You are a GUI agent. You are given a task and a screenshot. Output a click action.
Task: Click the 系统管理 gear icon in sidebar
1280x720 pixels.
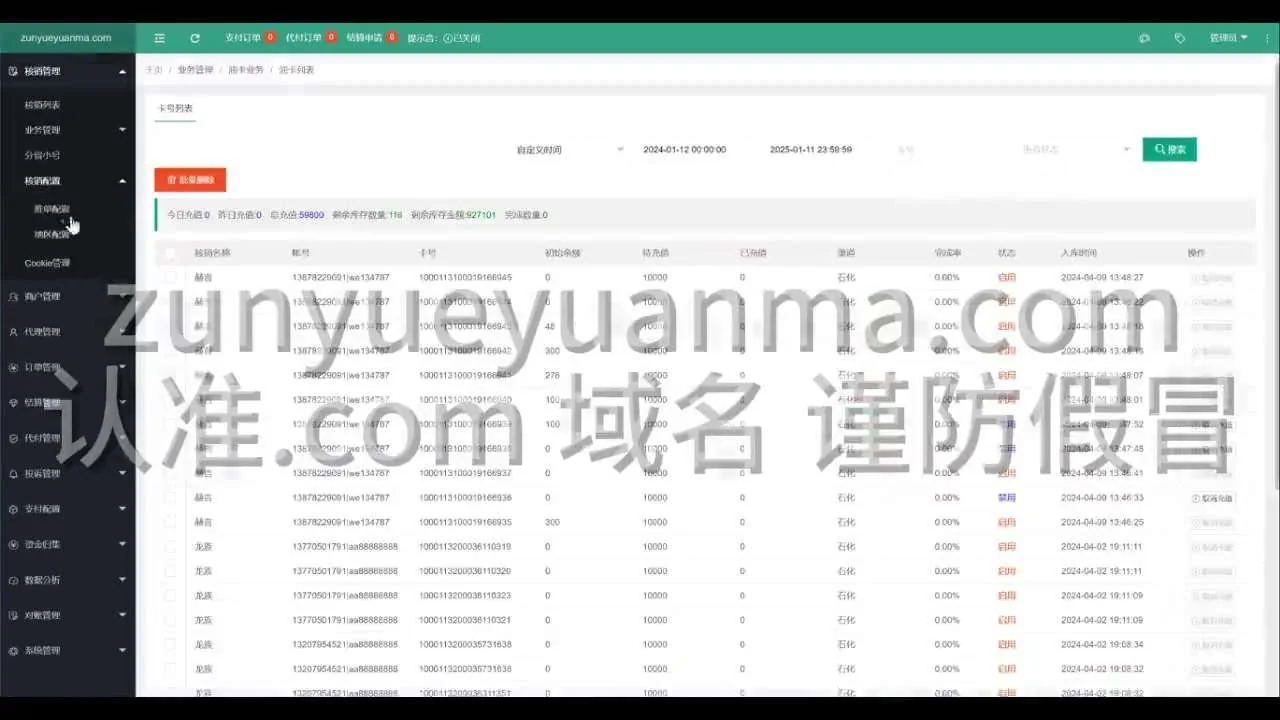[x=14, y=650]
